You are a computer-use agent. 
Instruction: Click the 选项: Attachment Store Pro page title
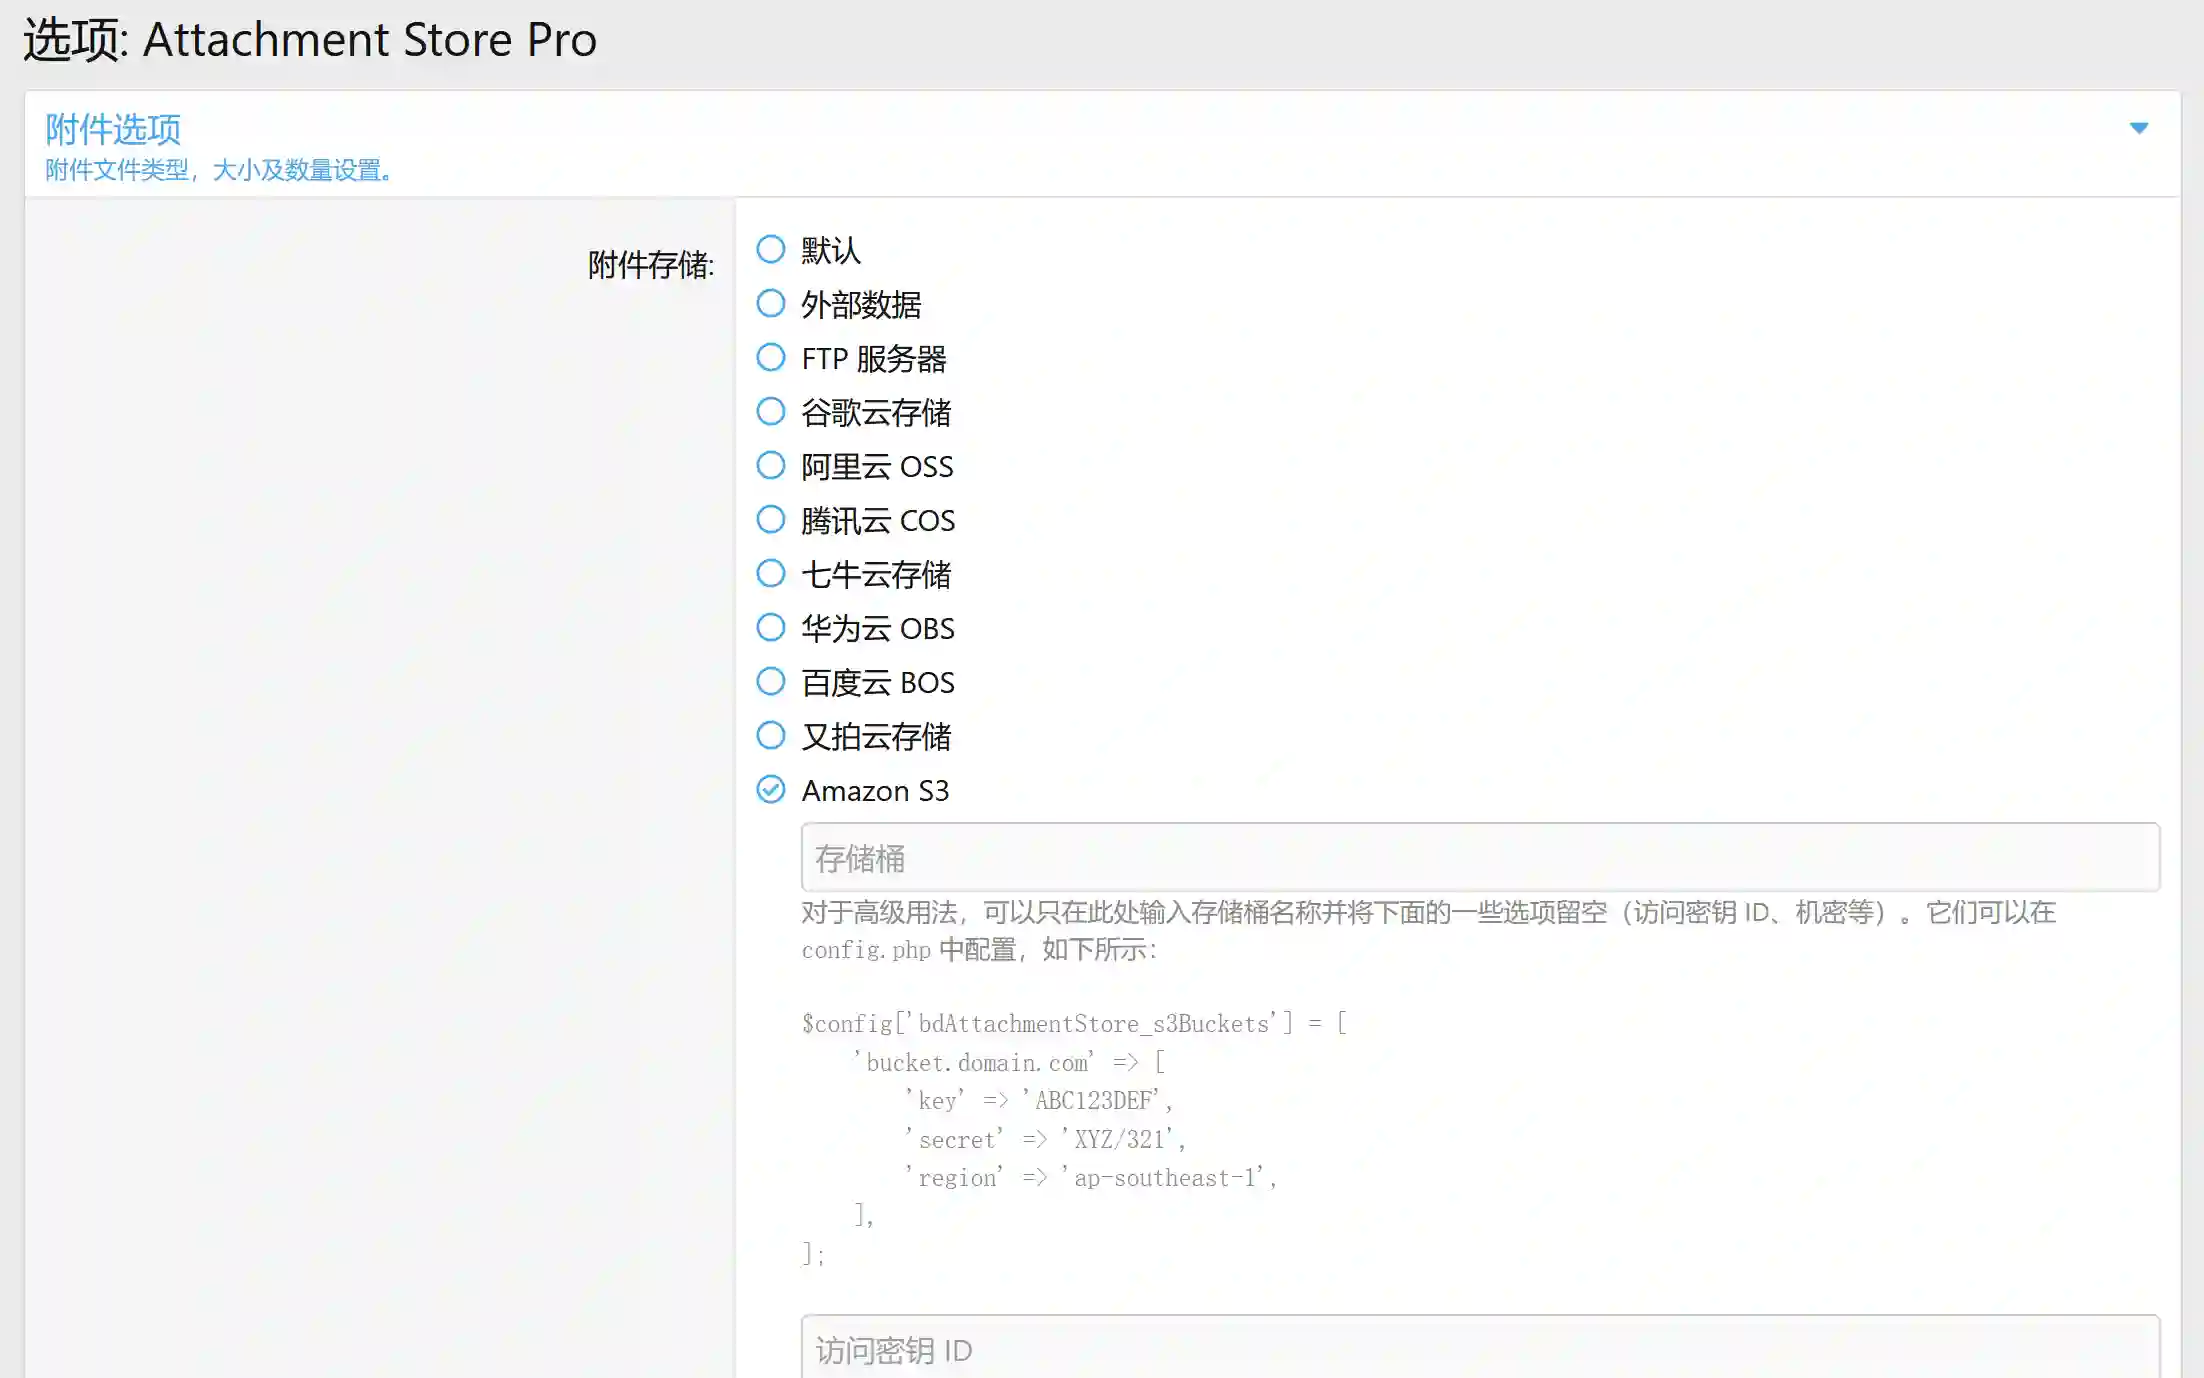[x=310, y=40]
